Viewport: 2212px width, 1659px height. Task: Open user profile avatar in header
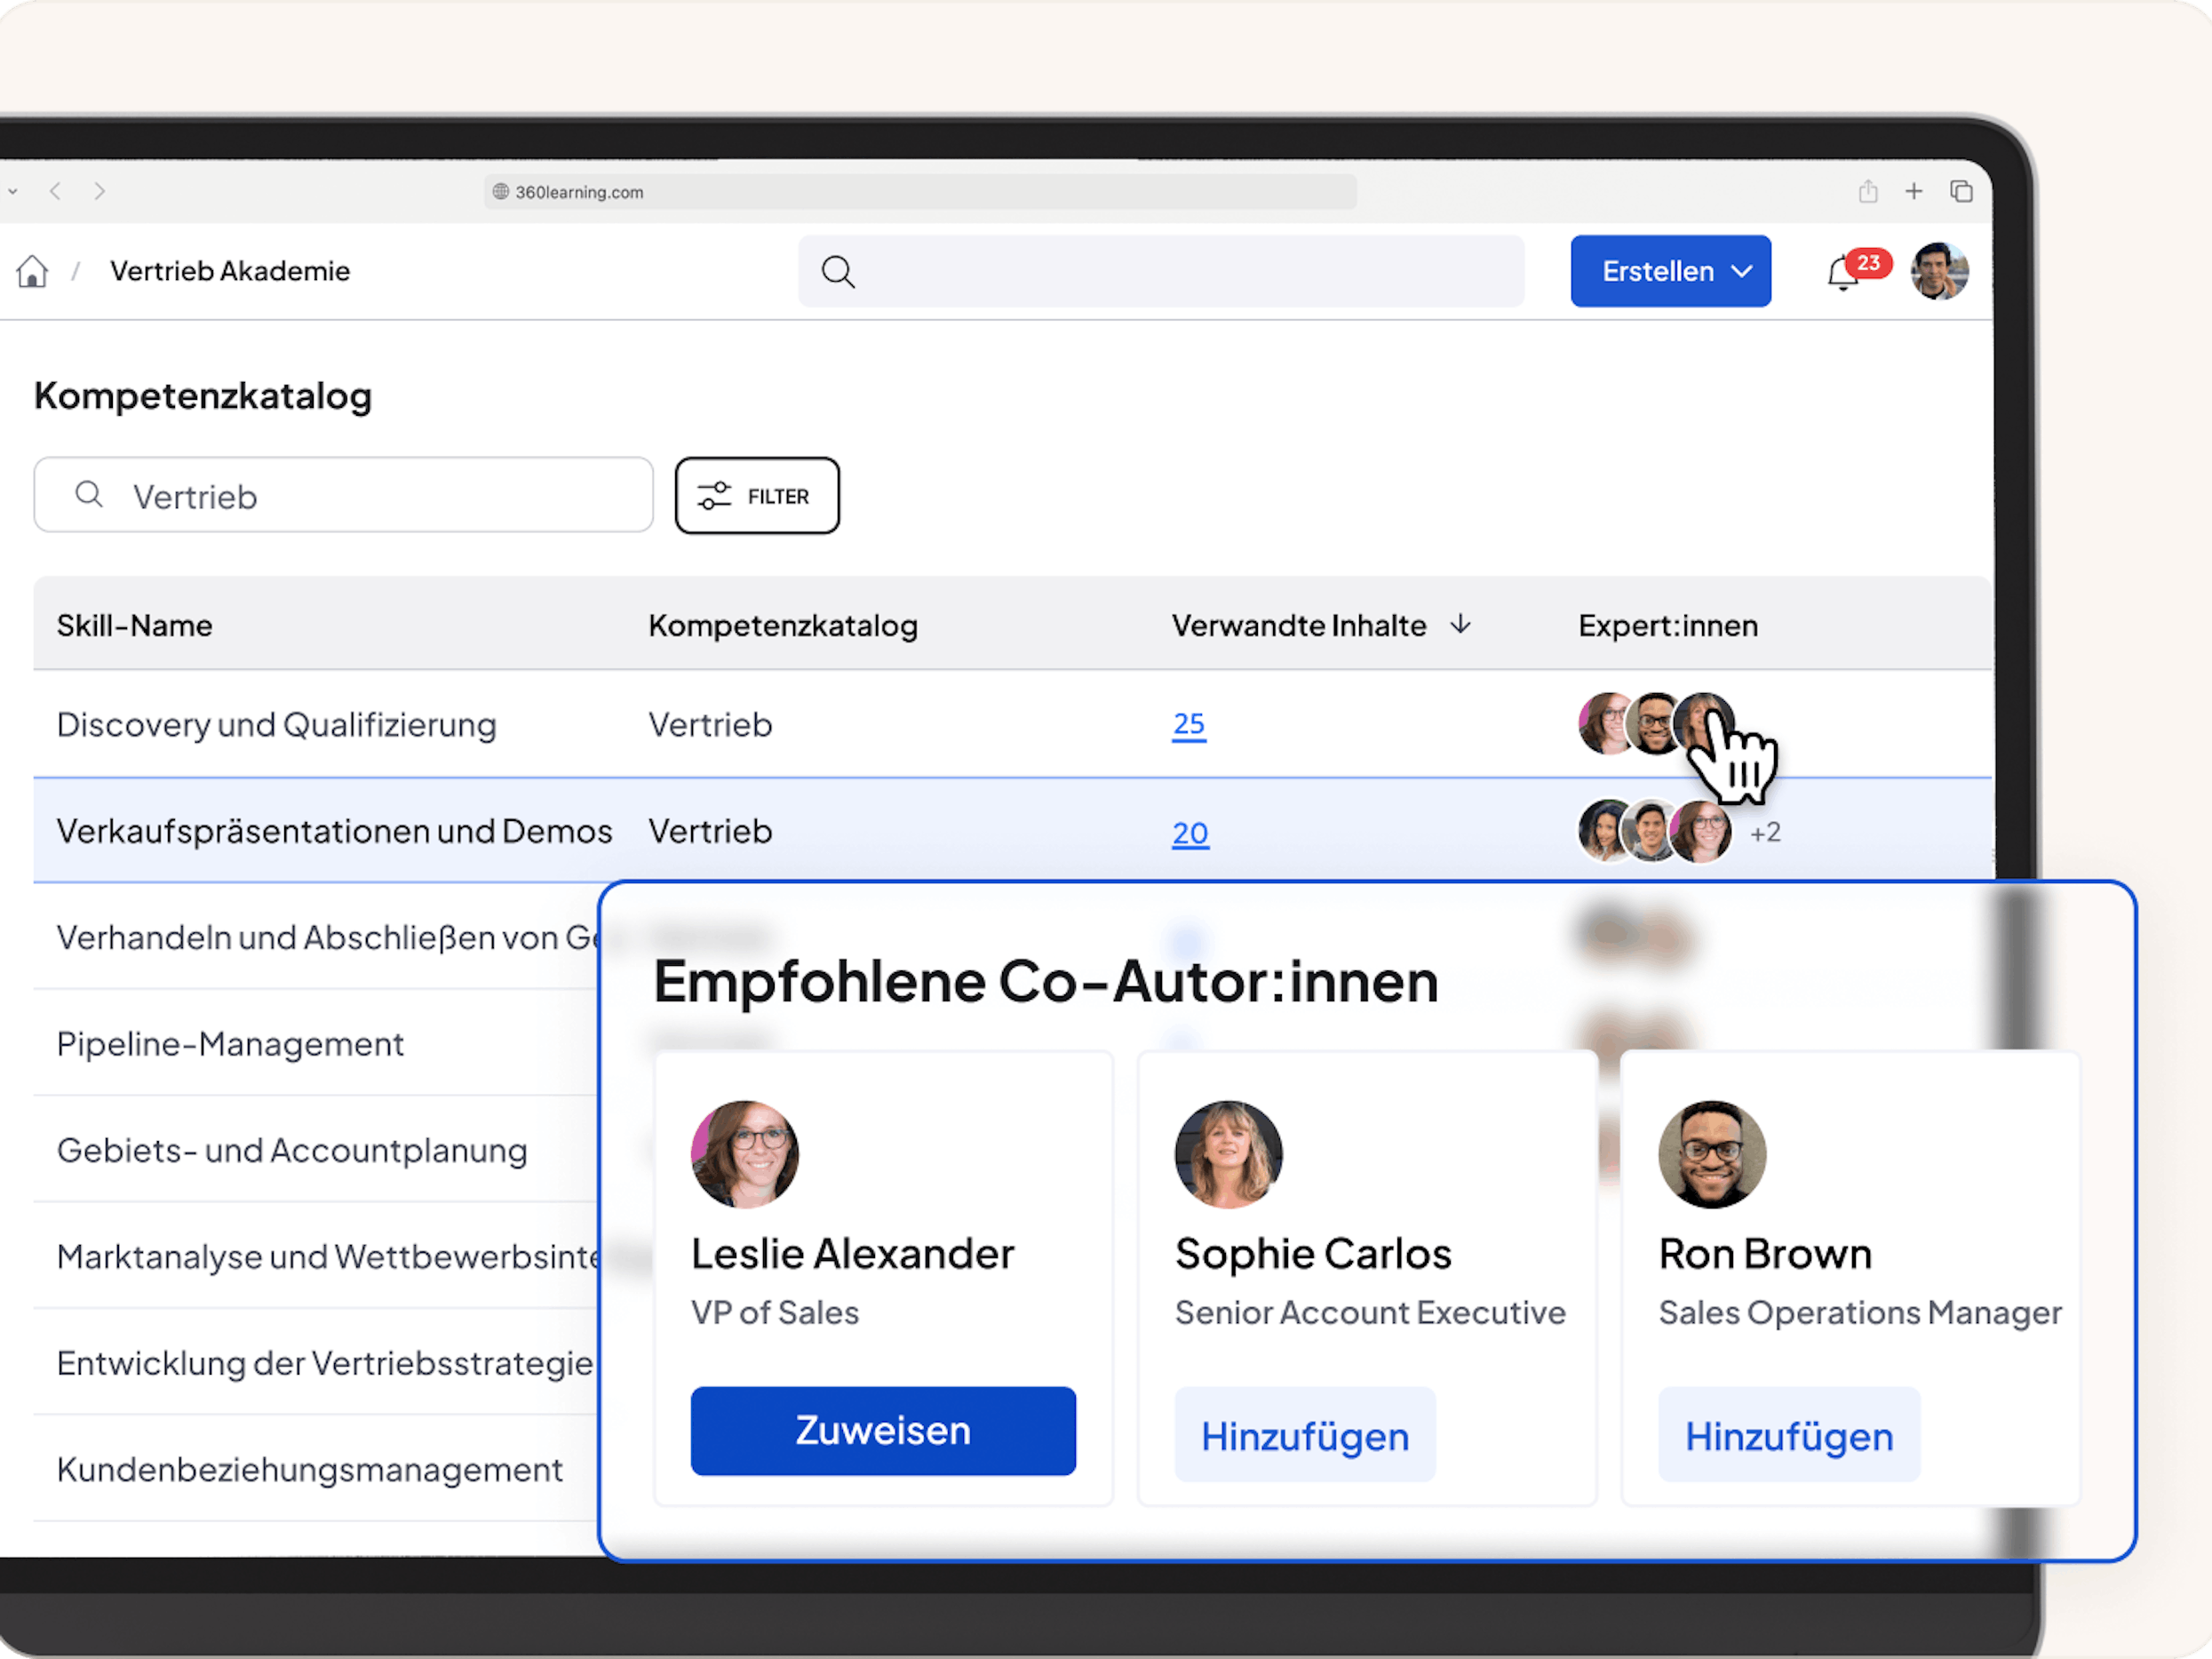point(1939,271)
